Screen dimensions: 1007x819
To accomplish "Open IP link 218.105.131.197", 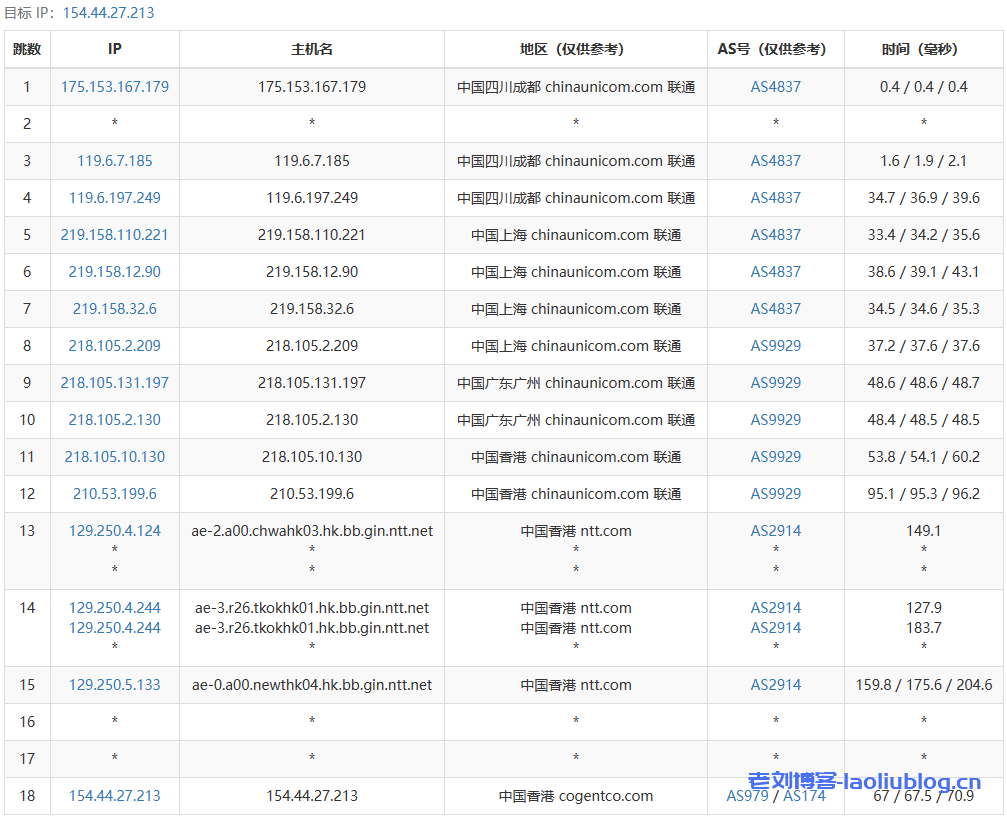I will click(114, 383).
